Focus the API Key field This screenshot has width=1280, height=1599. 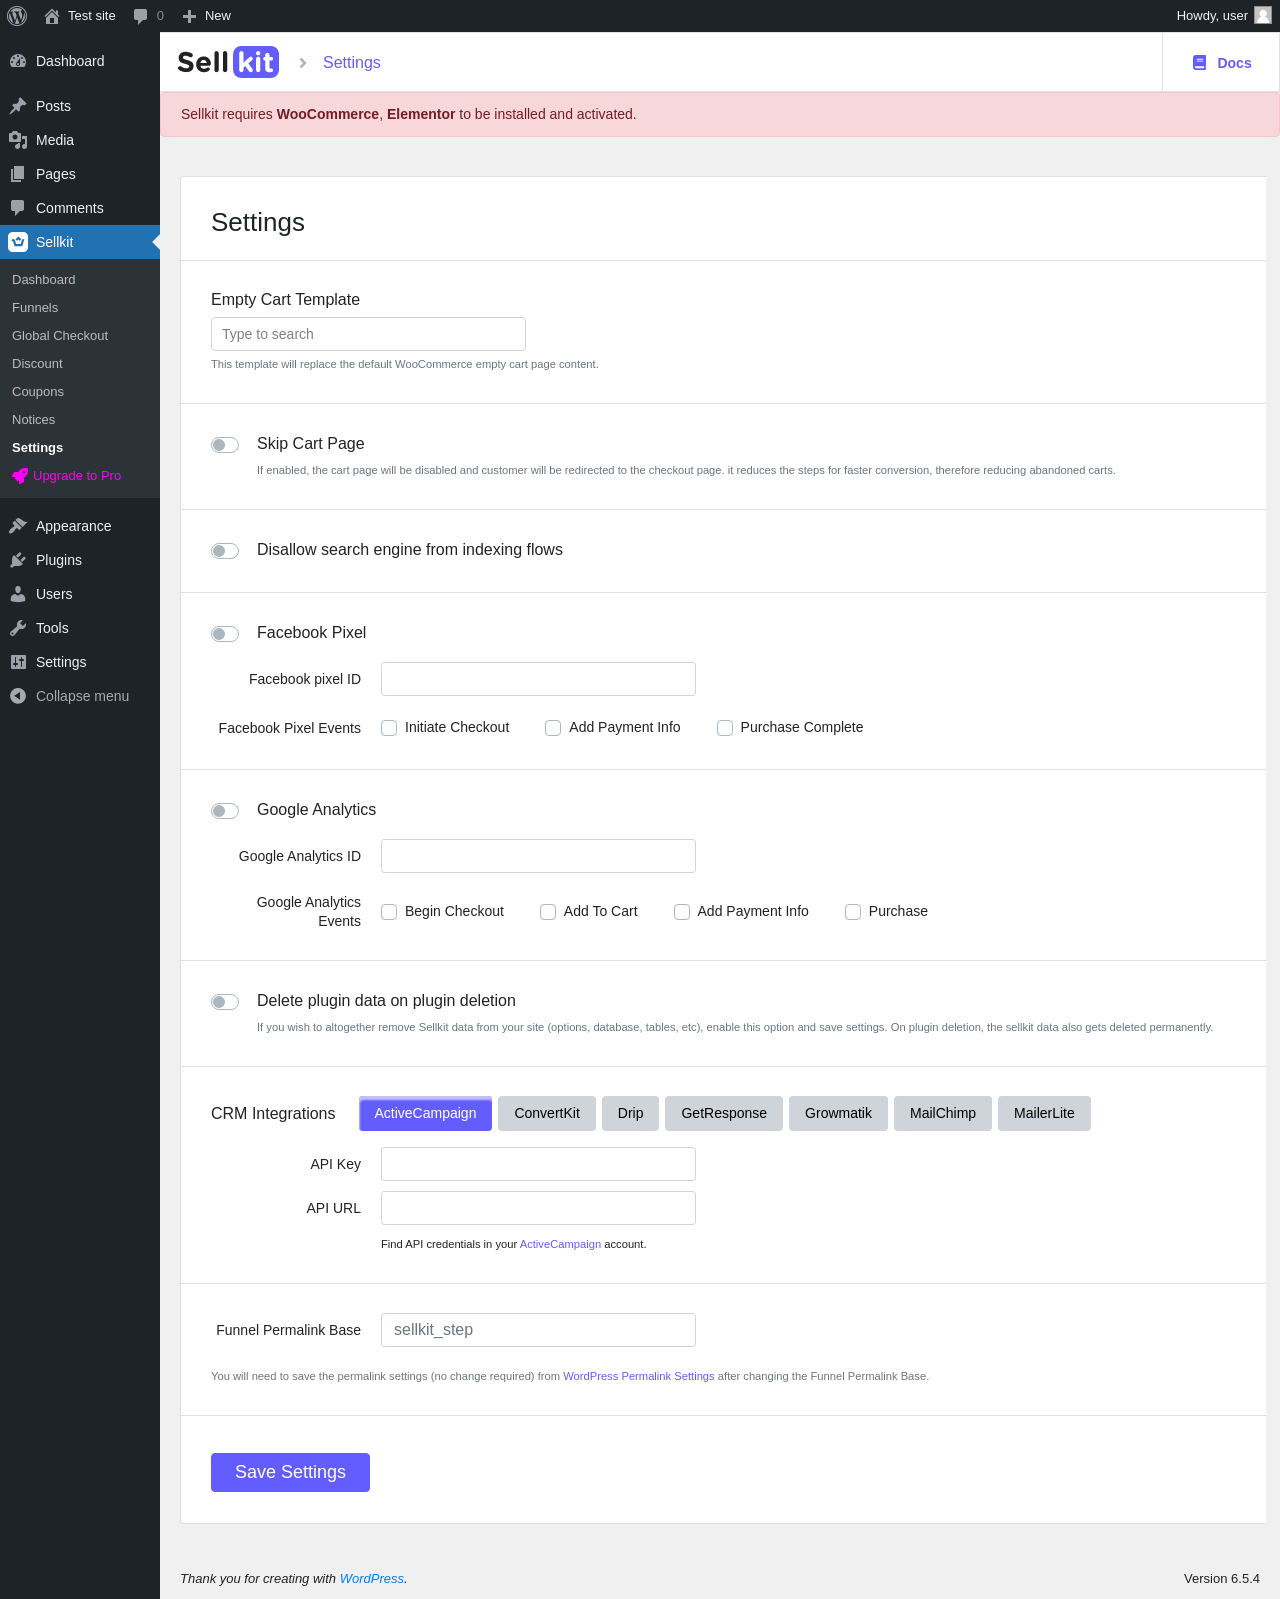click(538, 1164)
